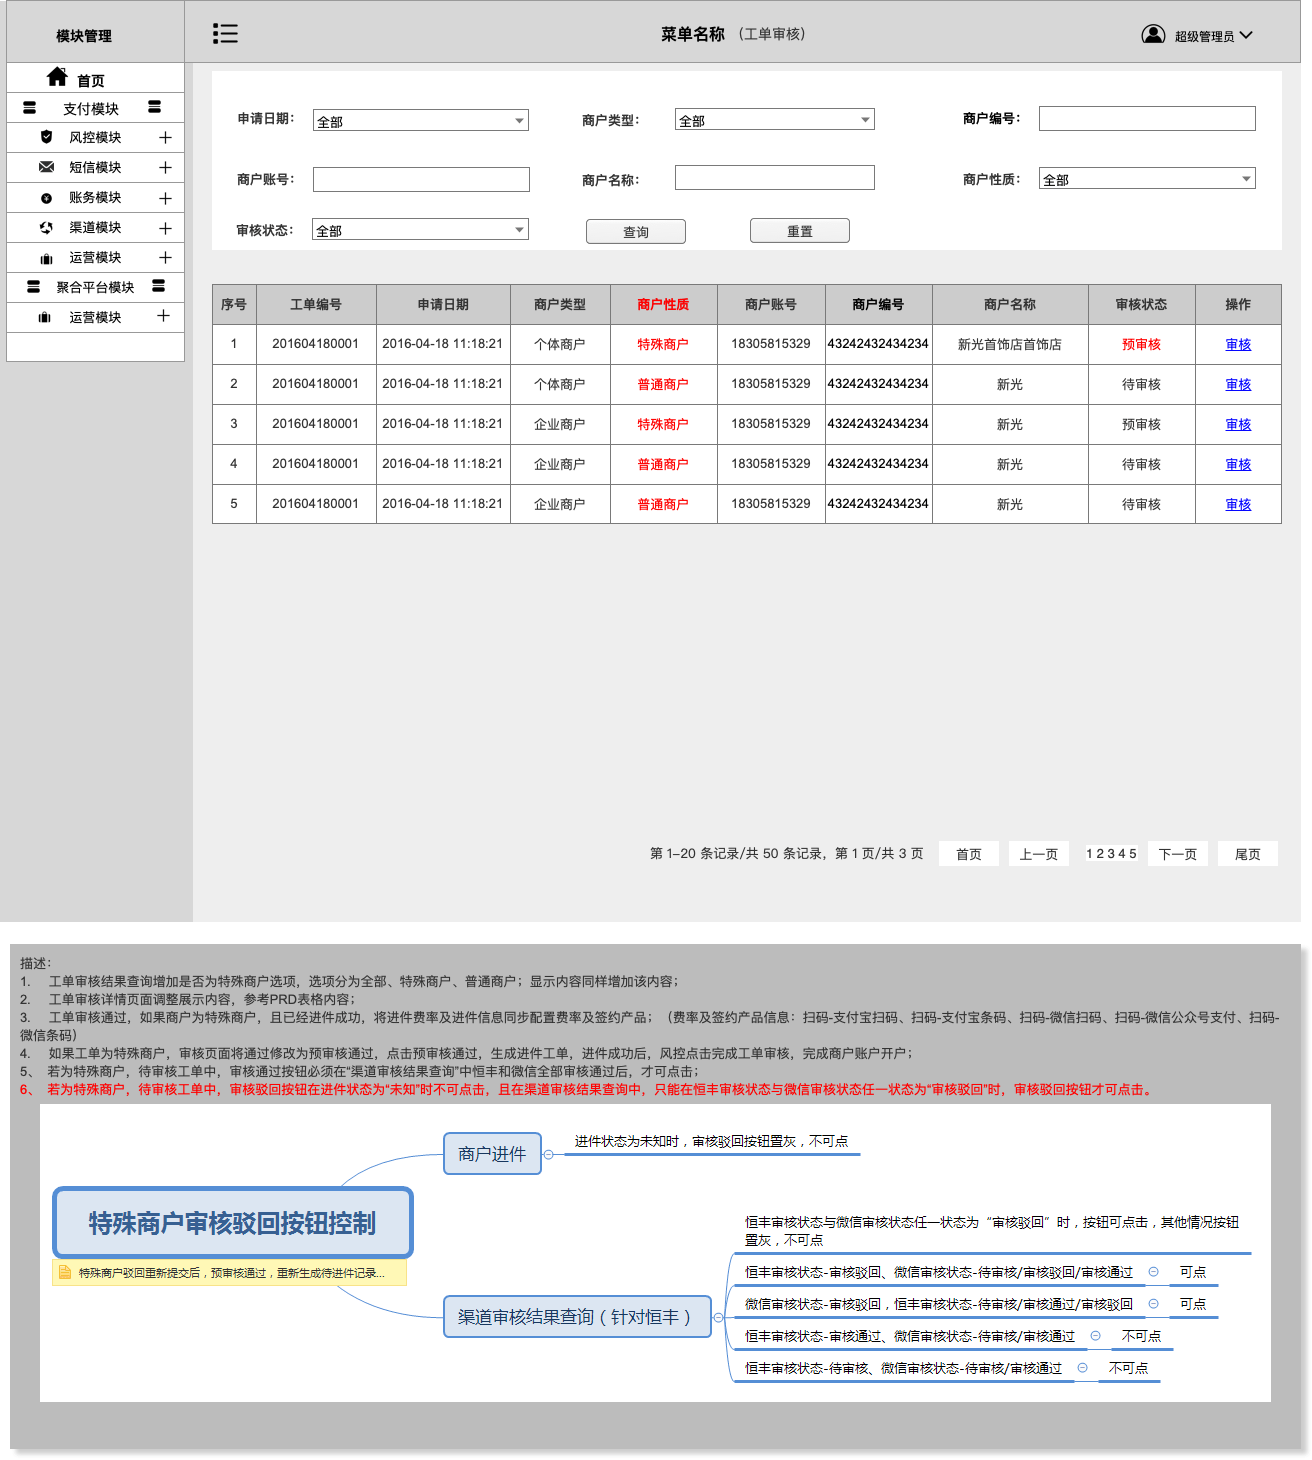
Task: Expand 风控模块 with its plus sign
Action: click(165, 137)
